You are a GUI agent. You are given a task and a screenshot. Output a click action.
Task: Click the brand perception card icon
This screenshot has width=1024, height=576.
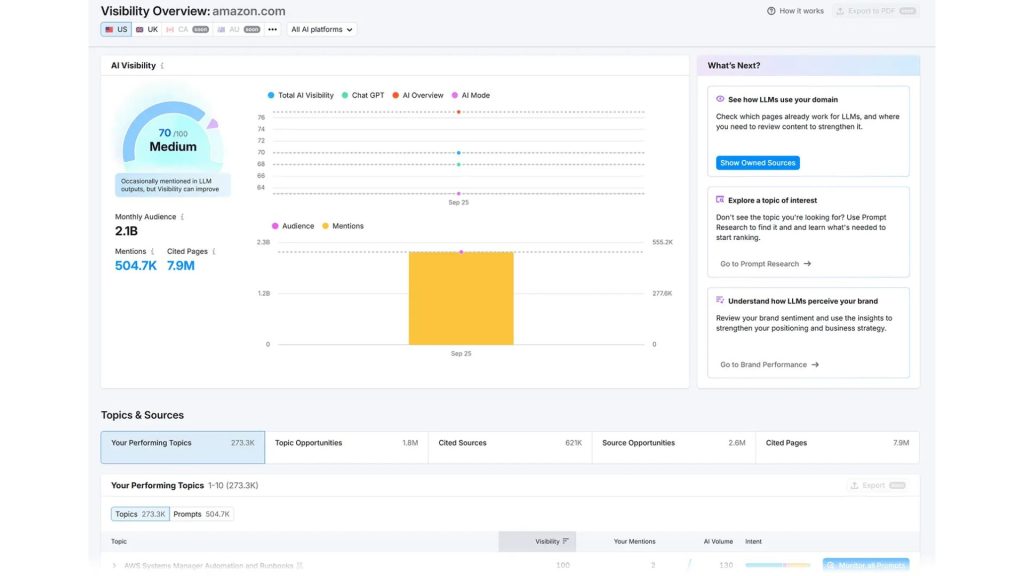tap(720, 300)
